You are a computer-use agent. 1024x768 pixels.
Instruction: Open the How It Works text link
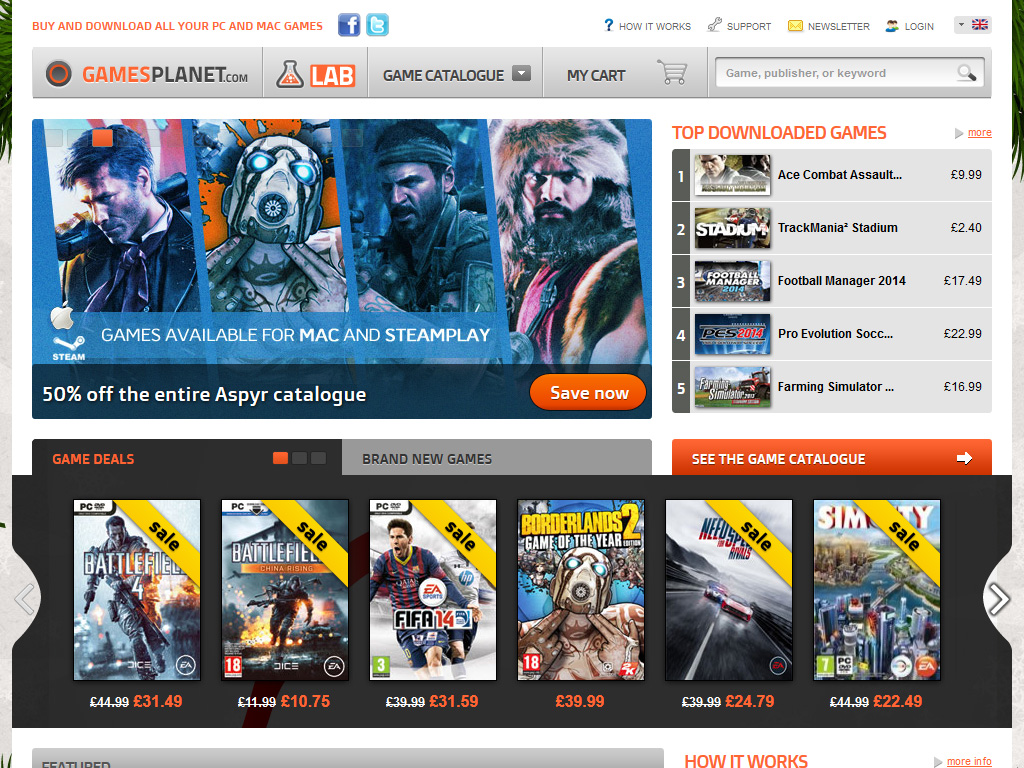pos(654,27)
